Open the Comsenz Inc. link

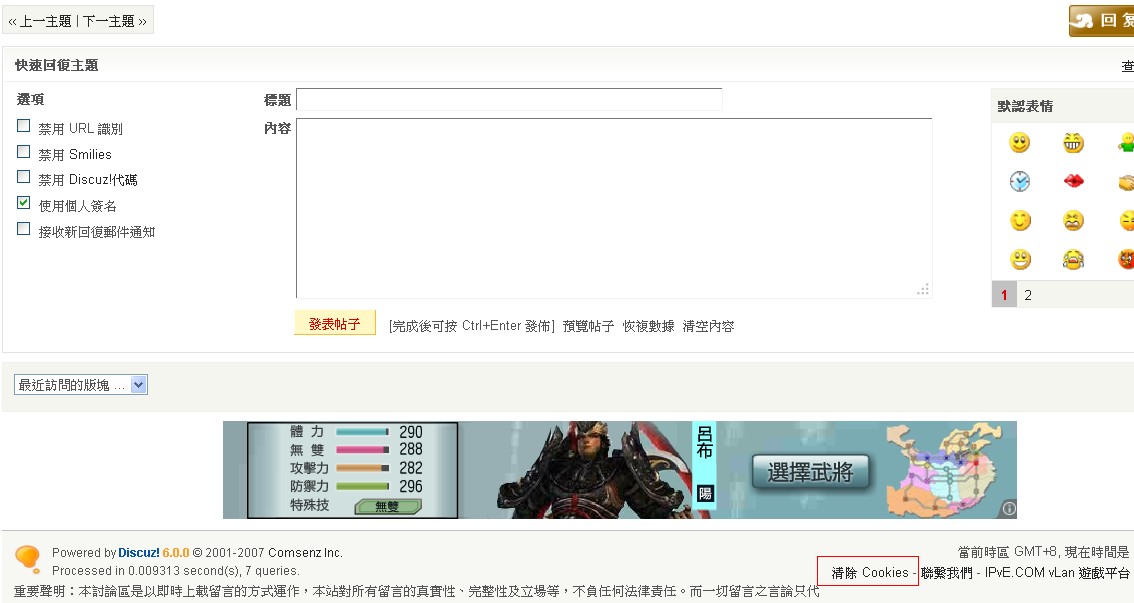point(305,552)
